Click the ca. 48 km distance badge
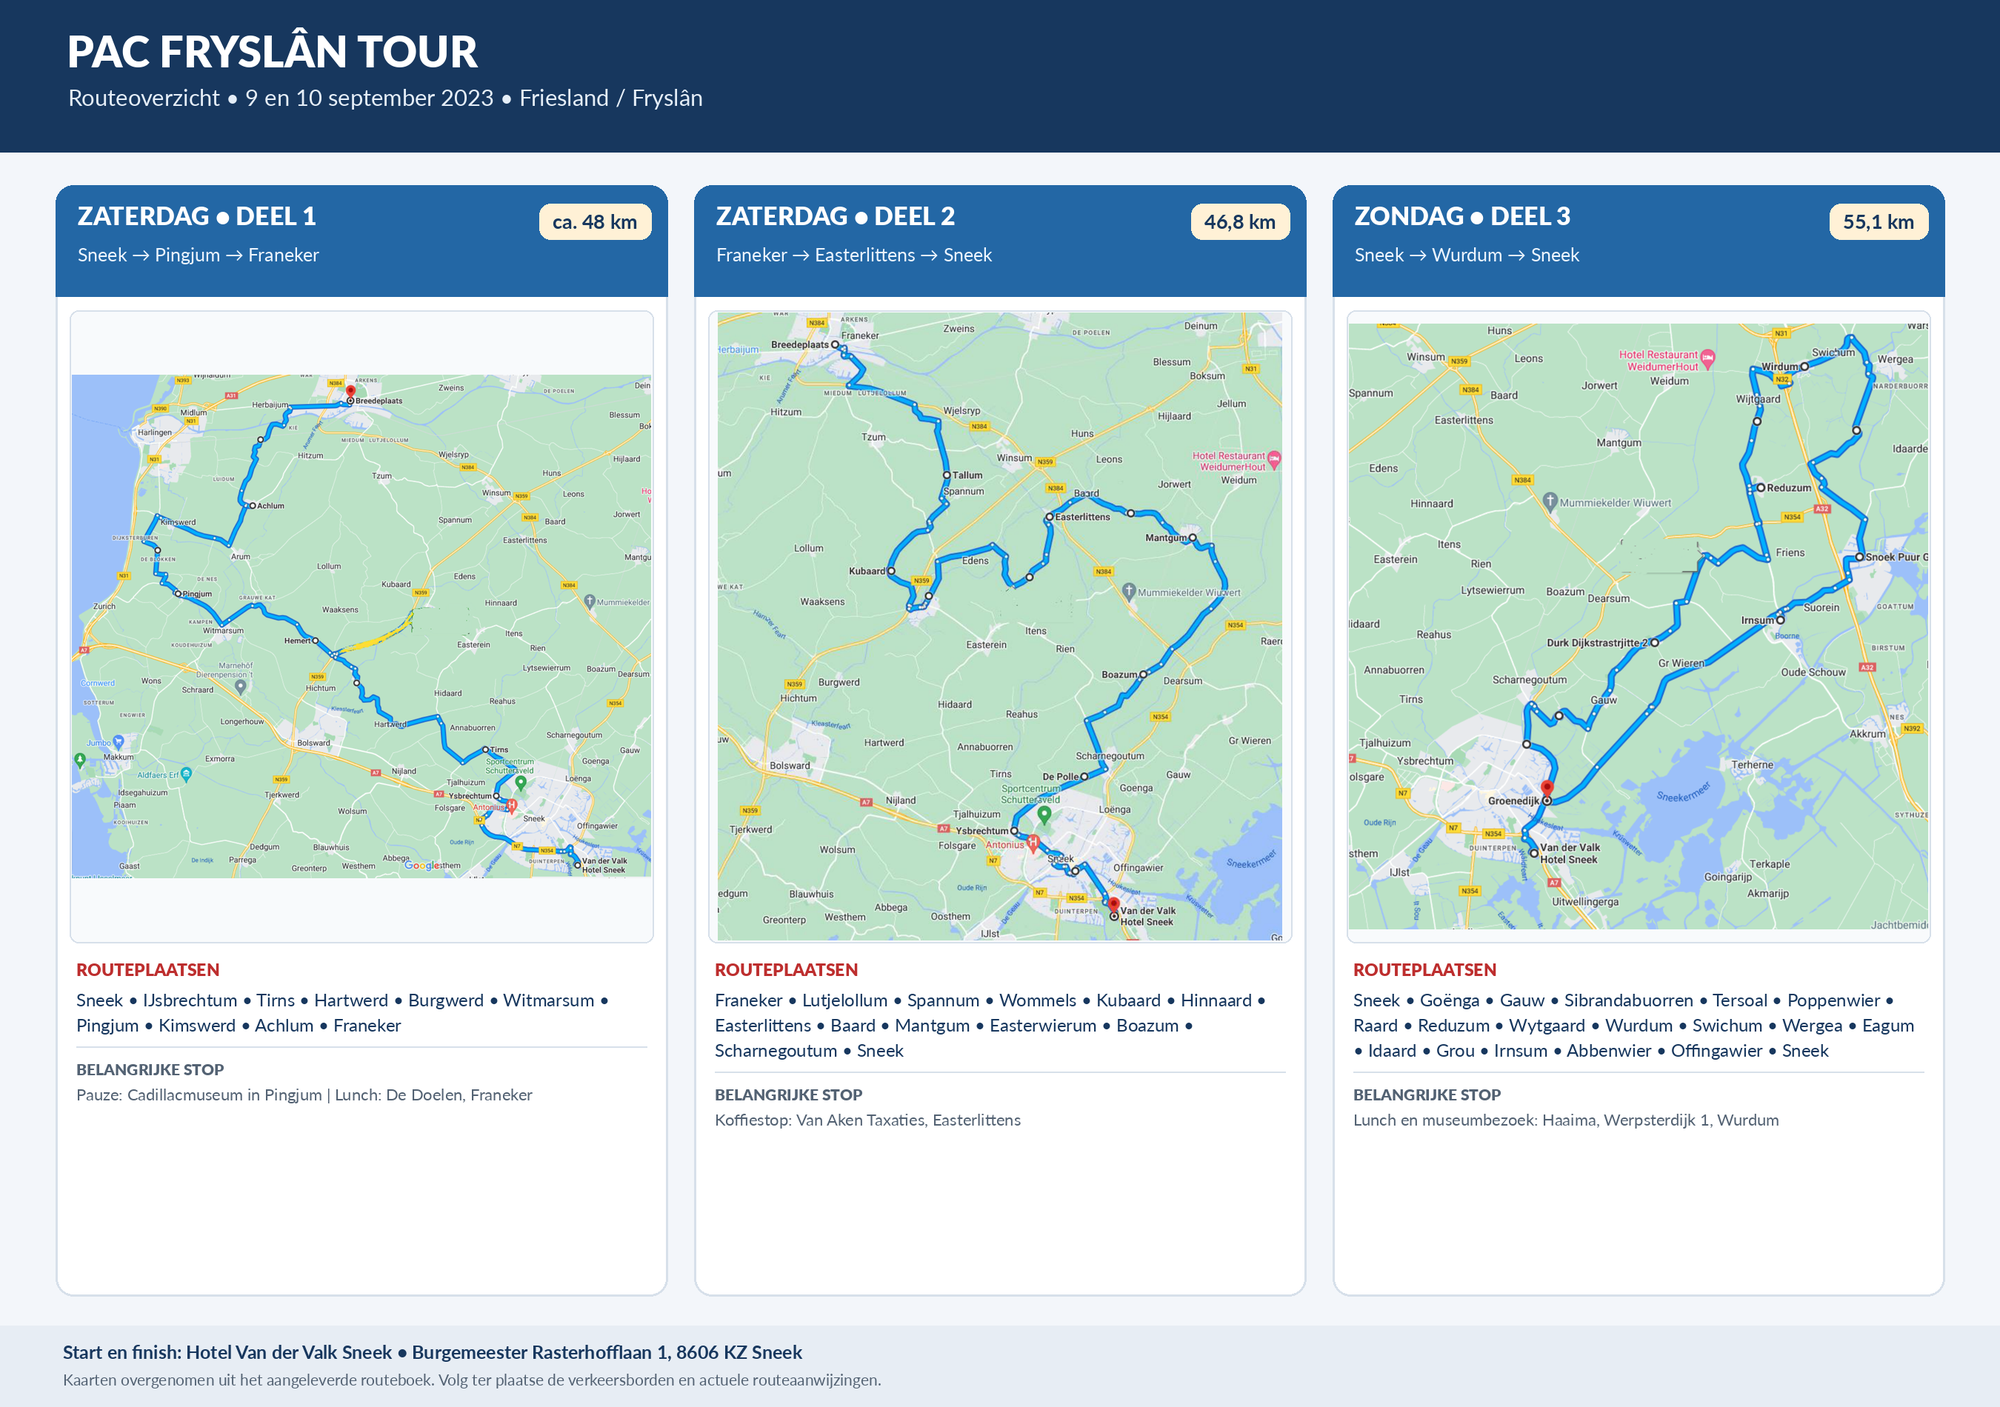This screenshot has width=2000, height=1407. (595, 222)
